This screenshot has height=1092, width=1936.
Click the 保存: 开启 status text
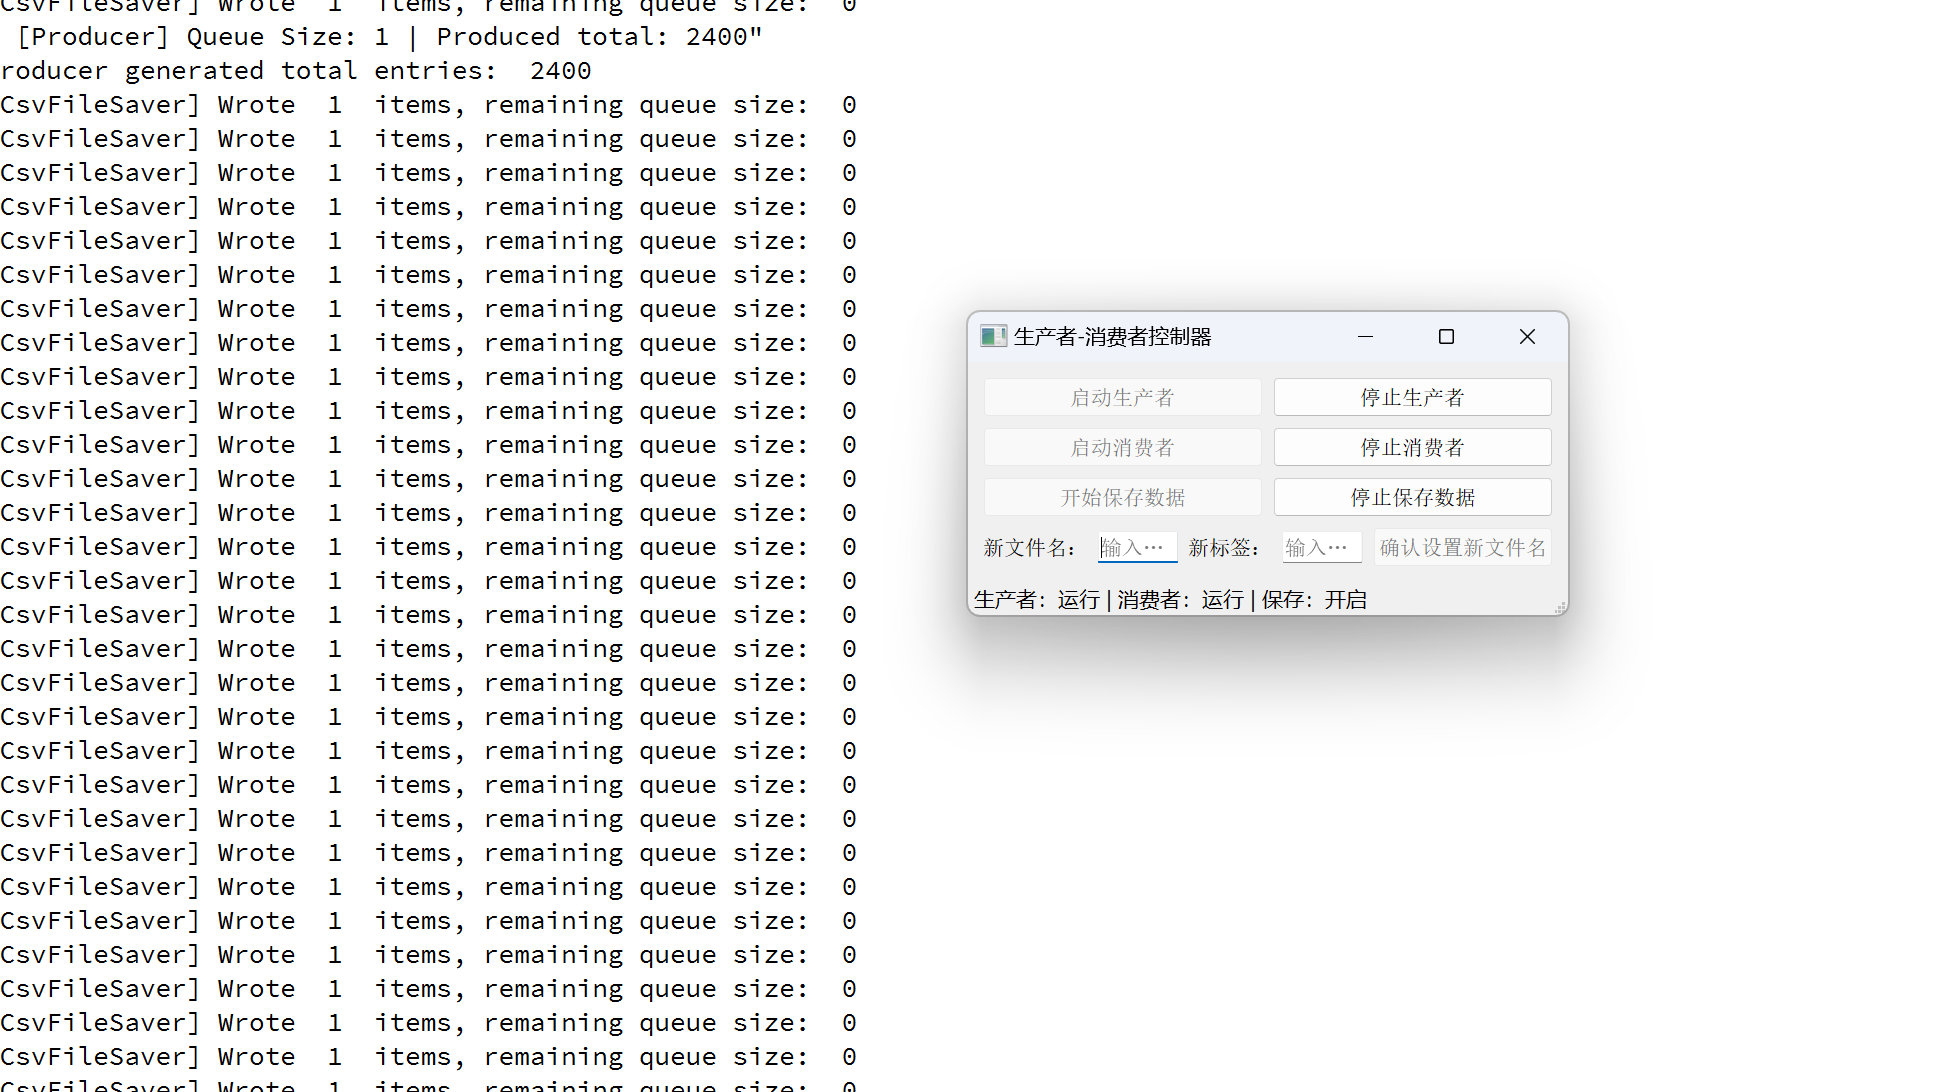coord(1314,600)
